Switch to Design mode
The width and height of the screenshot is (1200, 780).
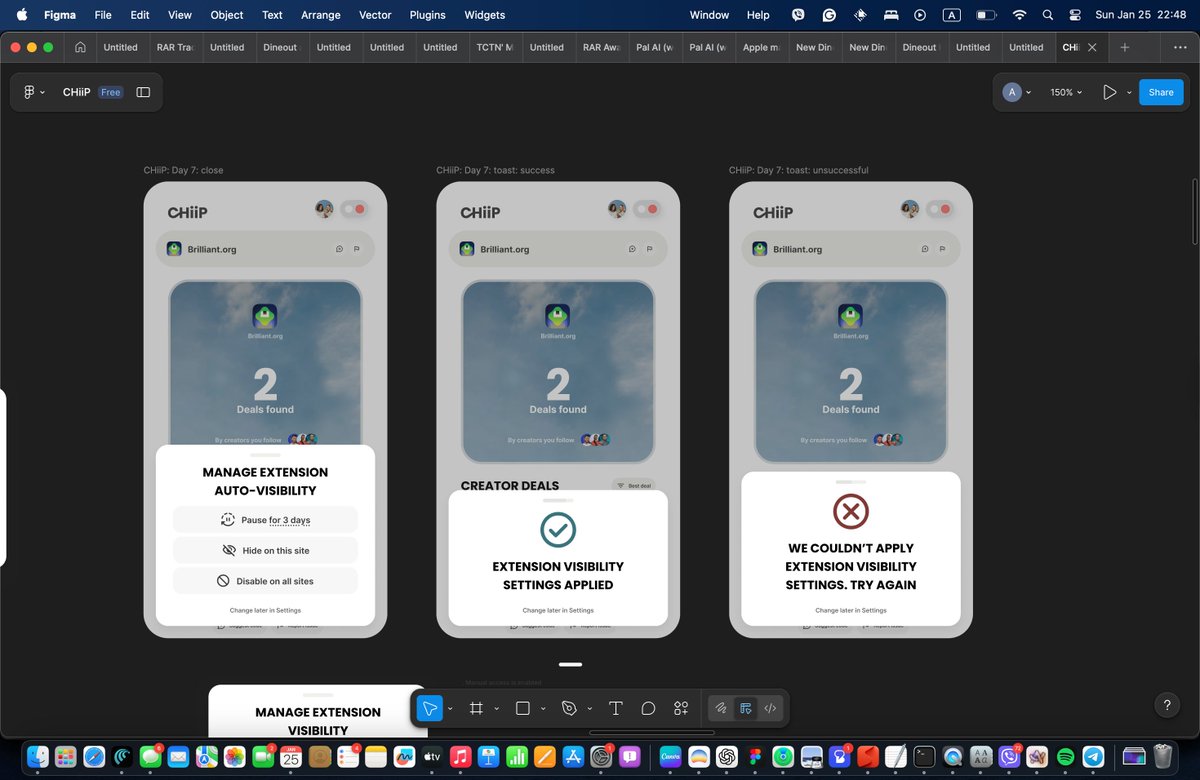click(745, 708)
